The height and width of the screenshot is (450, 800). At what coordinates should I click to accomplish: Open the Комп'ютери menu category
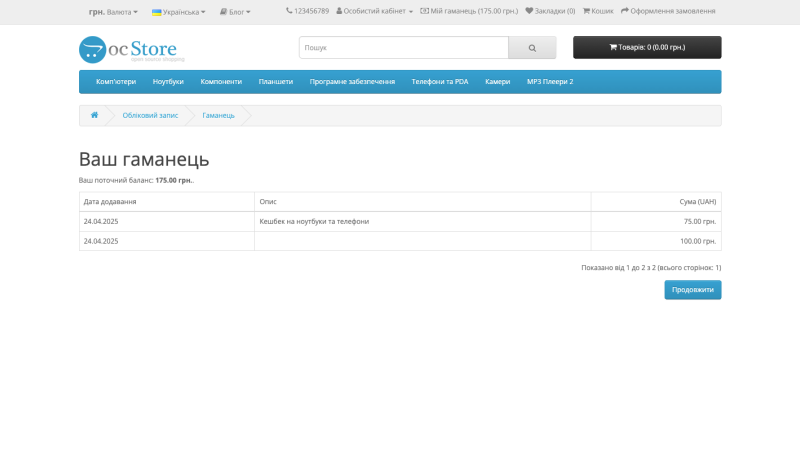click(x=116, y=82)
